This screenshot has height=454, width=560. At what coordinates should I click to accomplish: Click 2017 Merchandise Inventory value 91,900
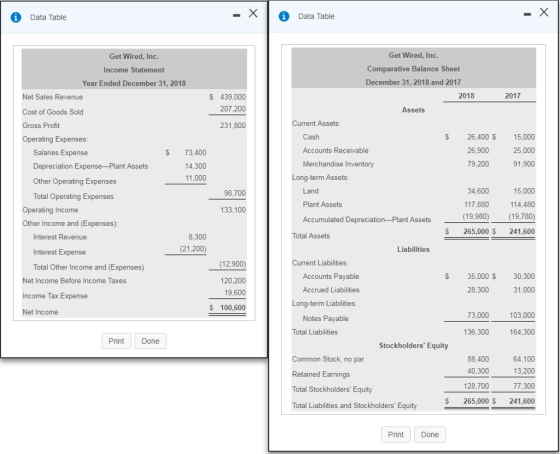[x=524, y=164]
